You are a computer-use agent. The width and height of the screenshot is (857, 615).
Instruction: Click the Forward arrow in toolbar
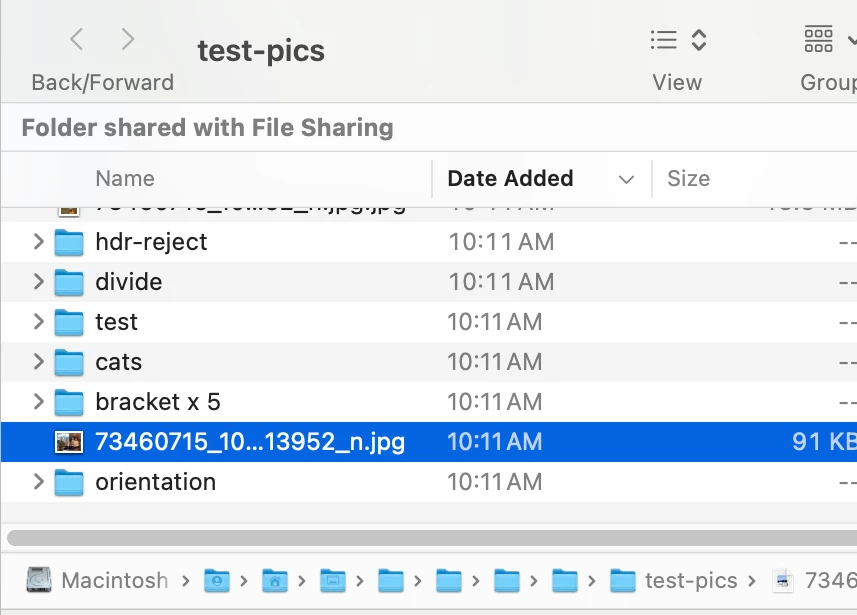point(127,40)
